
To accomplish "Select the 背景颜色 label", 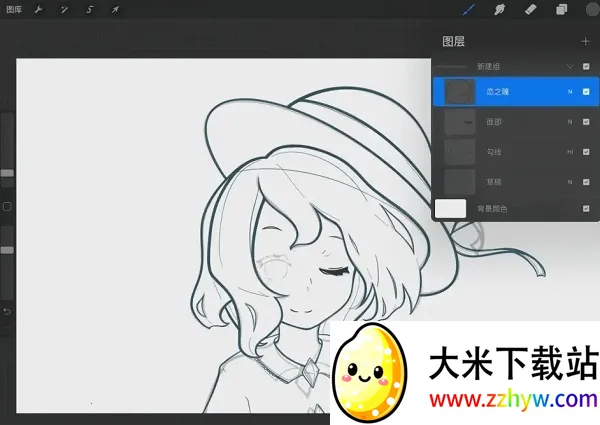I will point(492,209).
